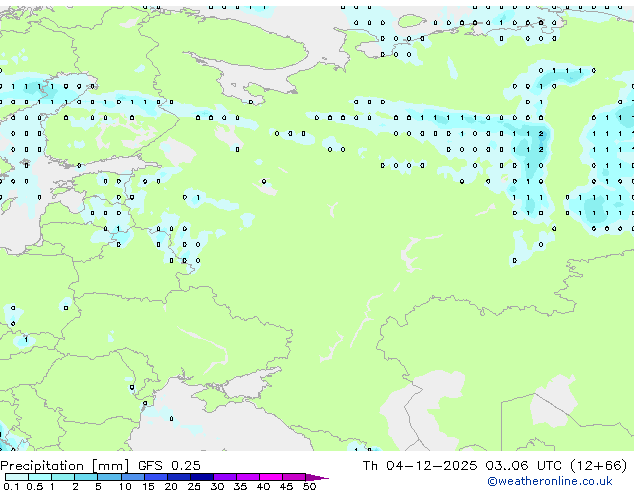Click the 10–15 mm legend swatch

click(133, 477)
